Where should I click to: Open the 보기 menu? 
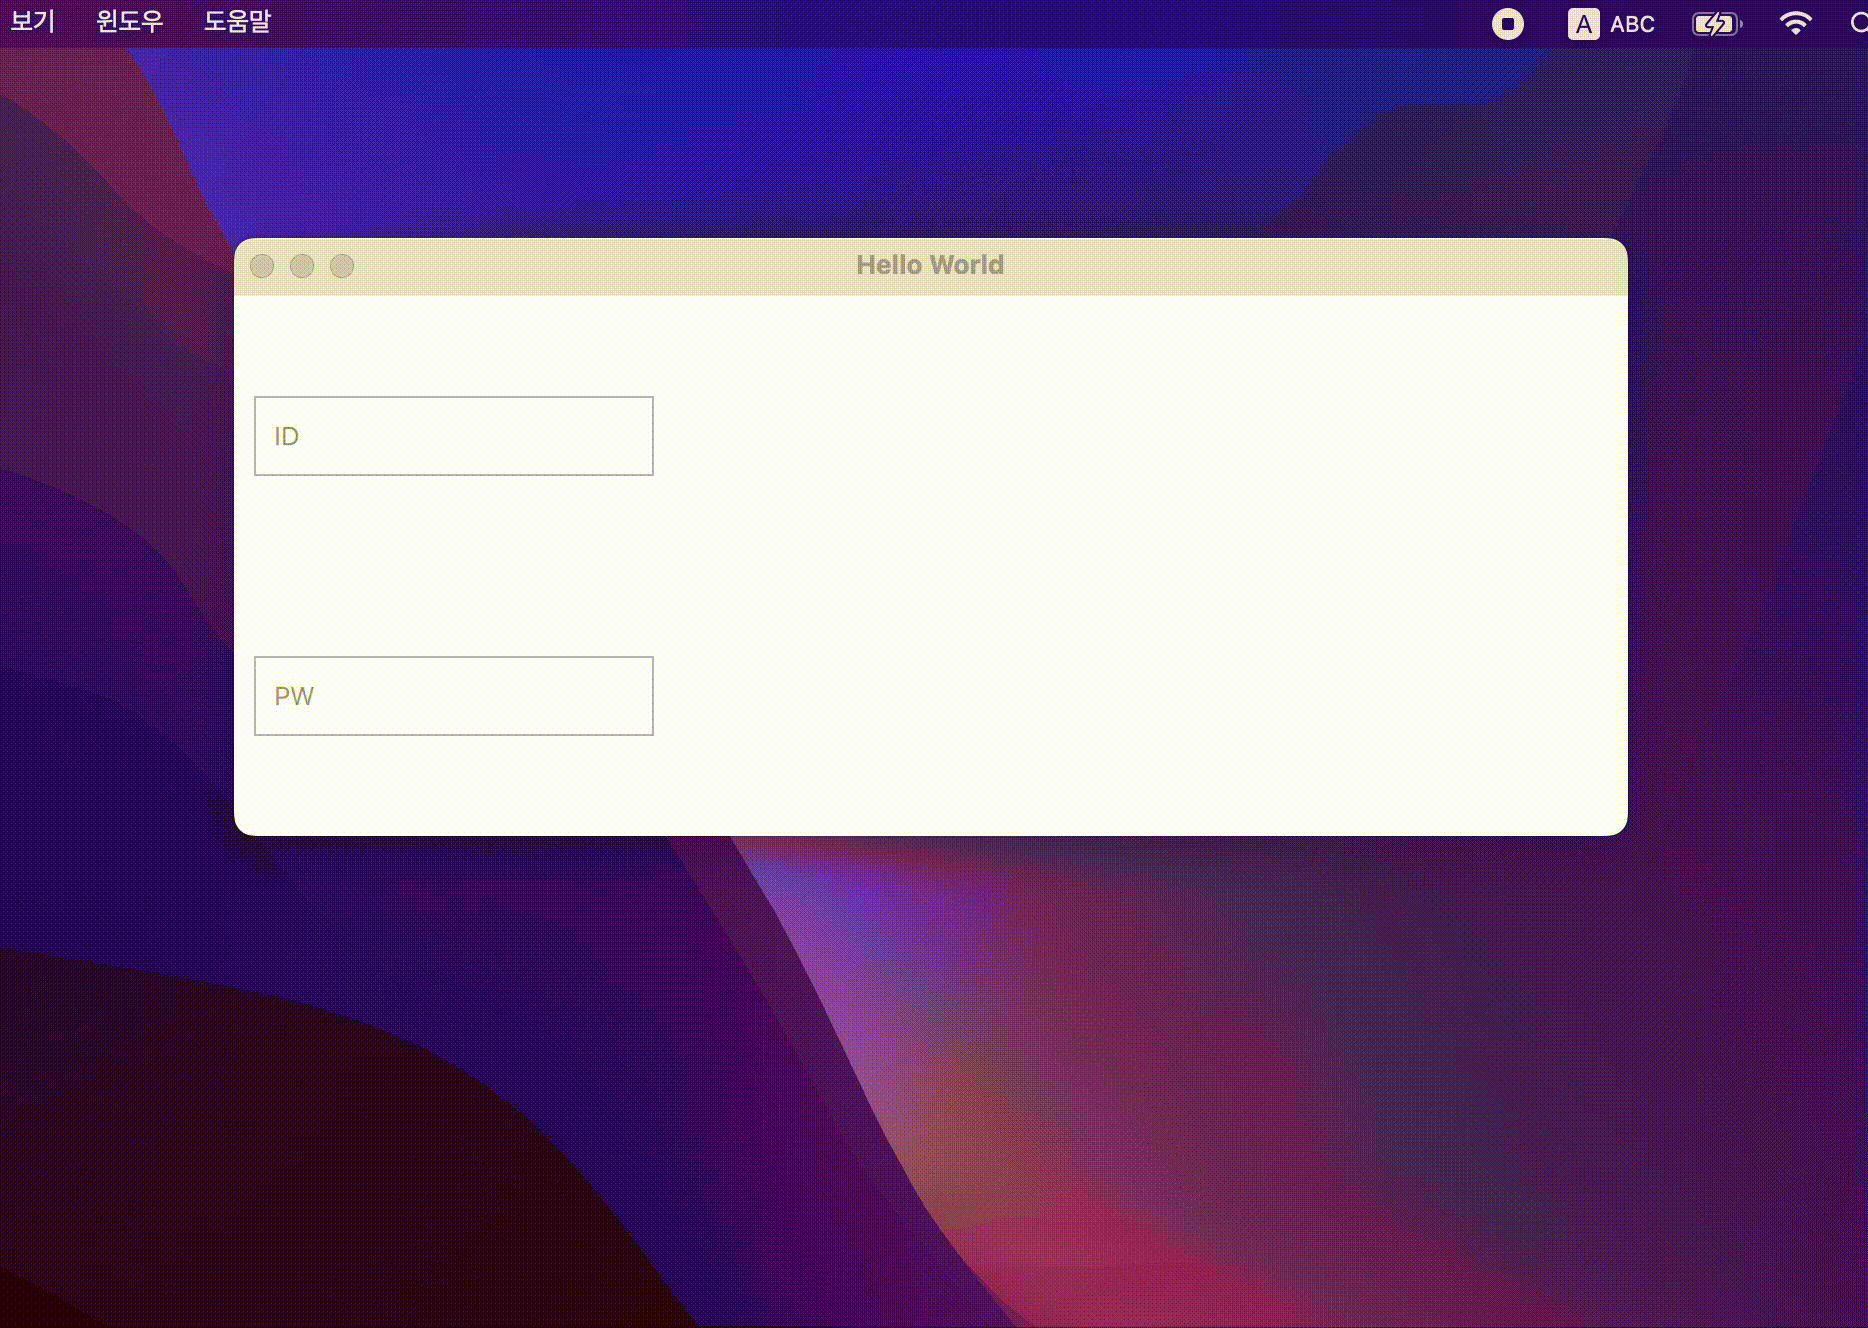click(x=31, y=20)
